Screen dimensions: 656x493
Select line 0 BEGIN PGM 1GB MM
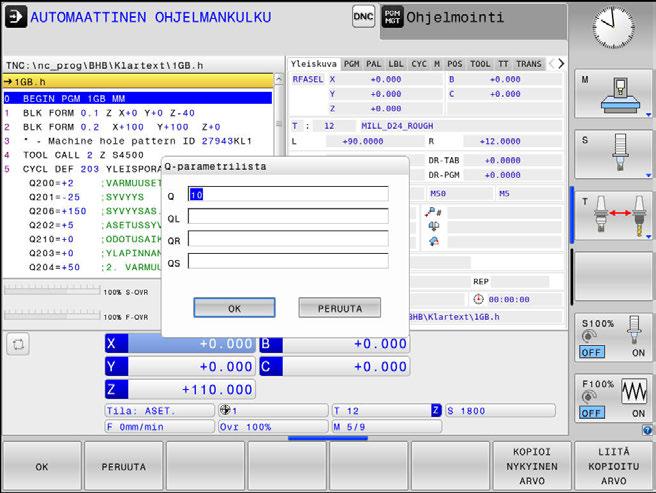pos(137,98)
